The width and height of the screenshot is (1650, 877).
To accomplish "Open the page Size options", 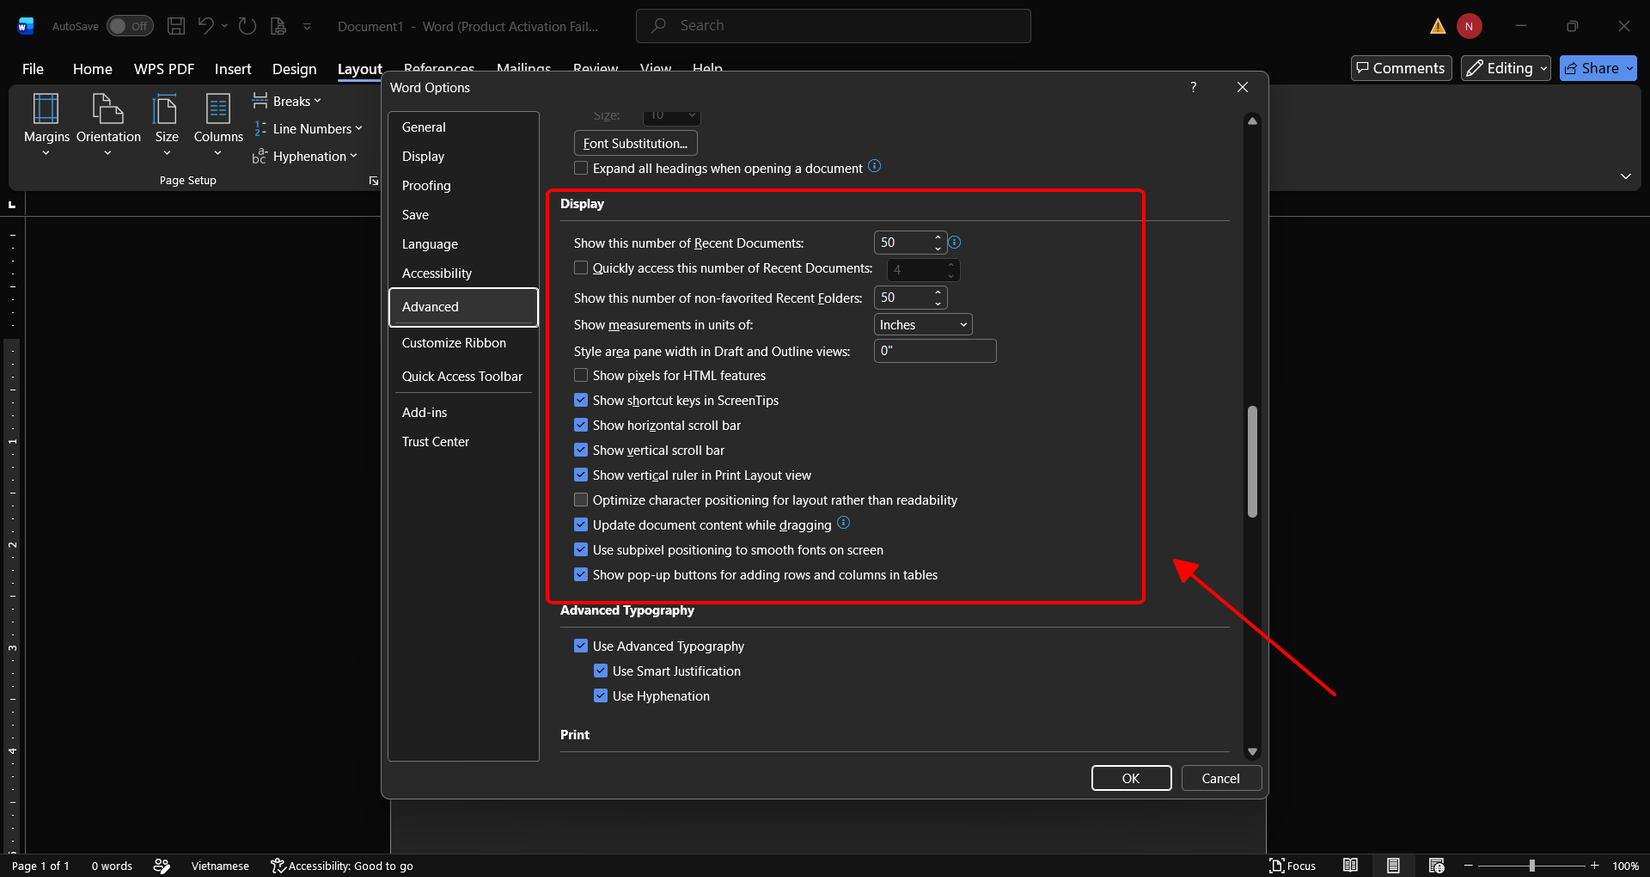I will pos(166,123).
